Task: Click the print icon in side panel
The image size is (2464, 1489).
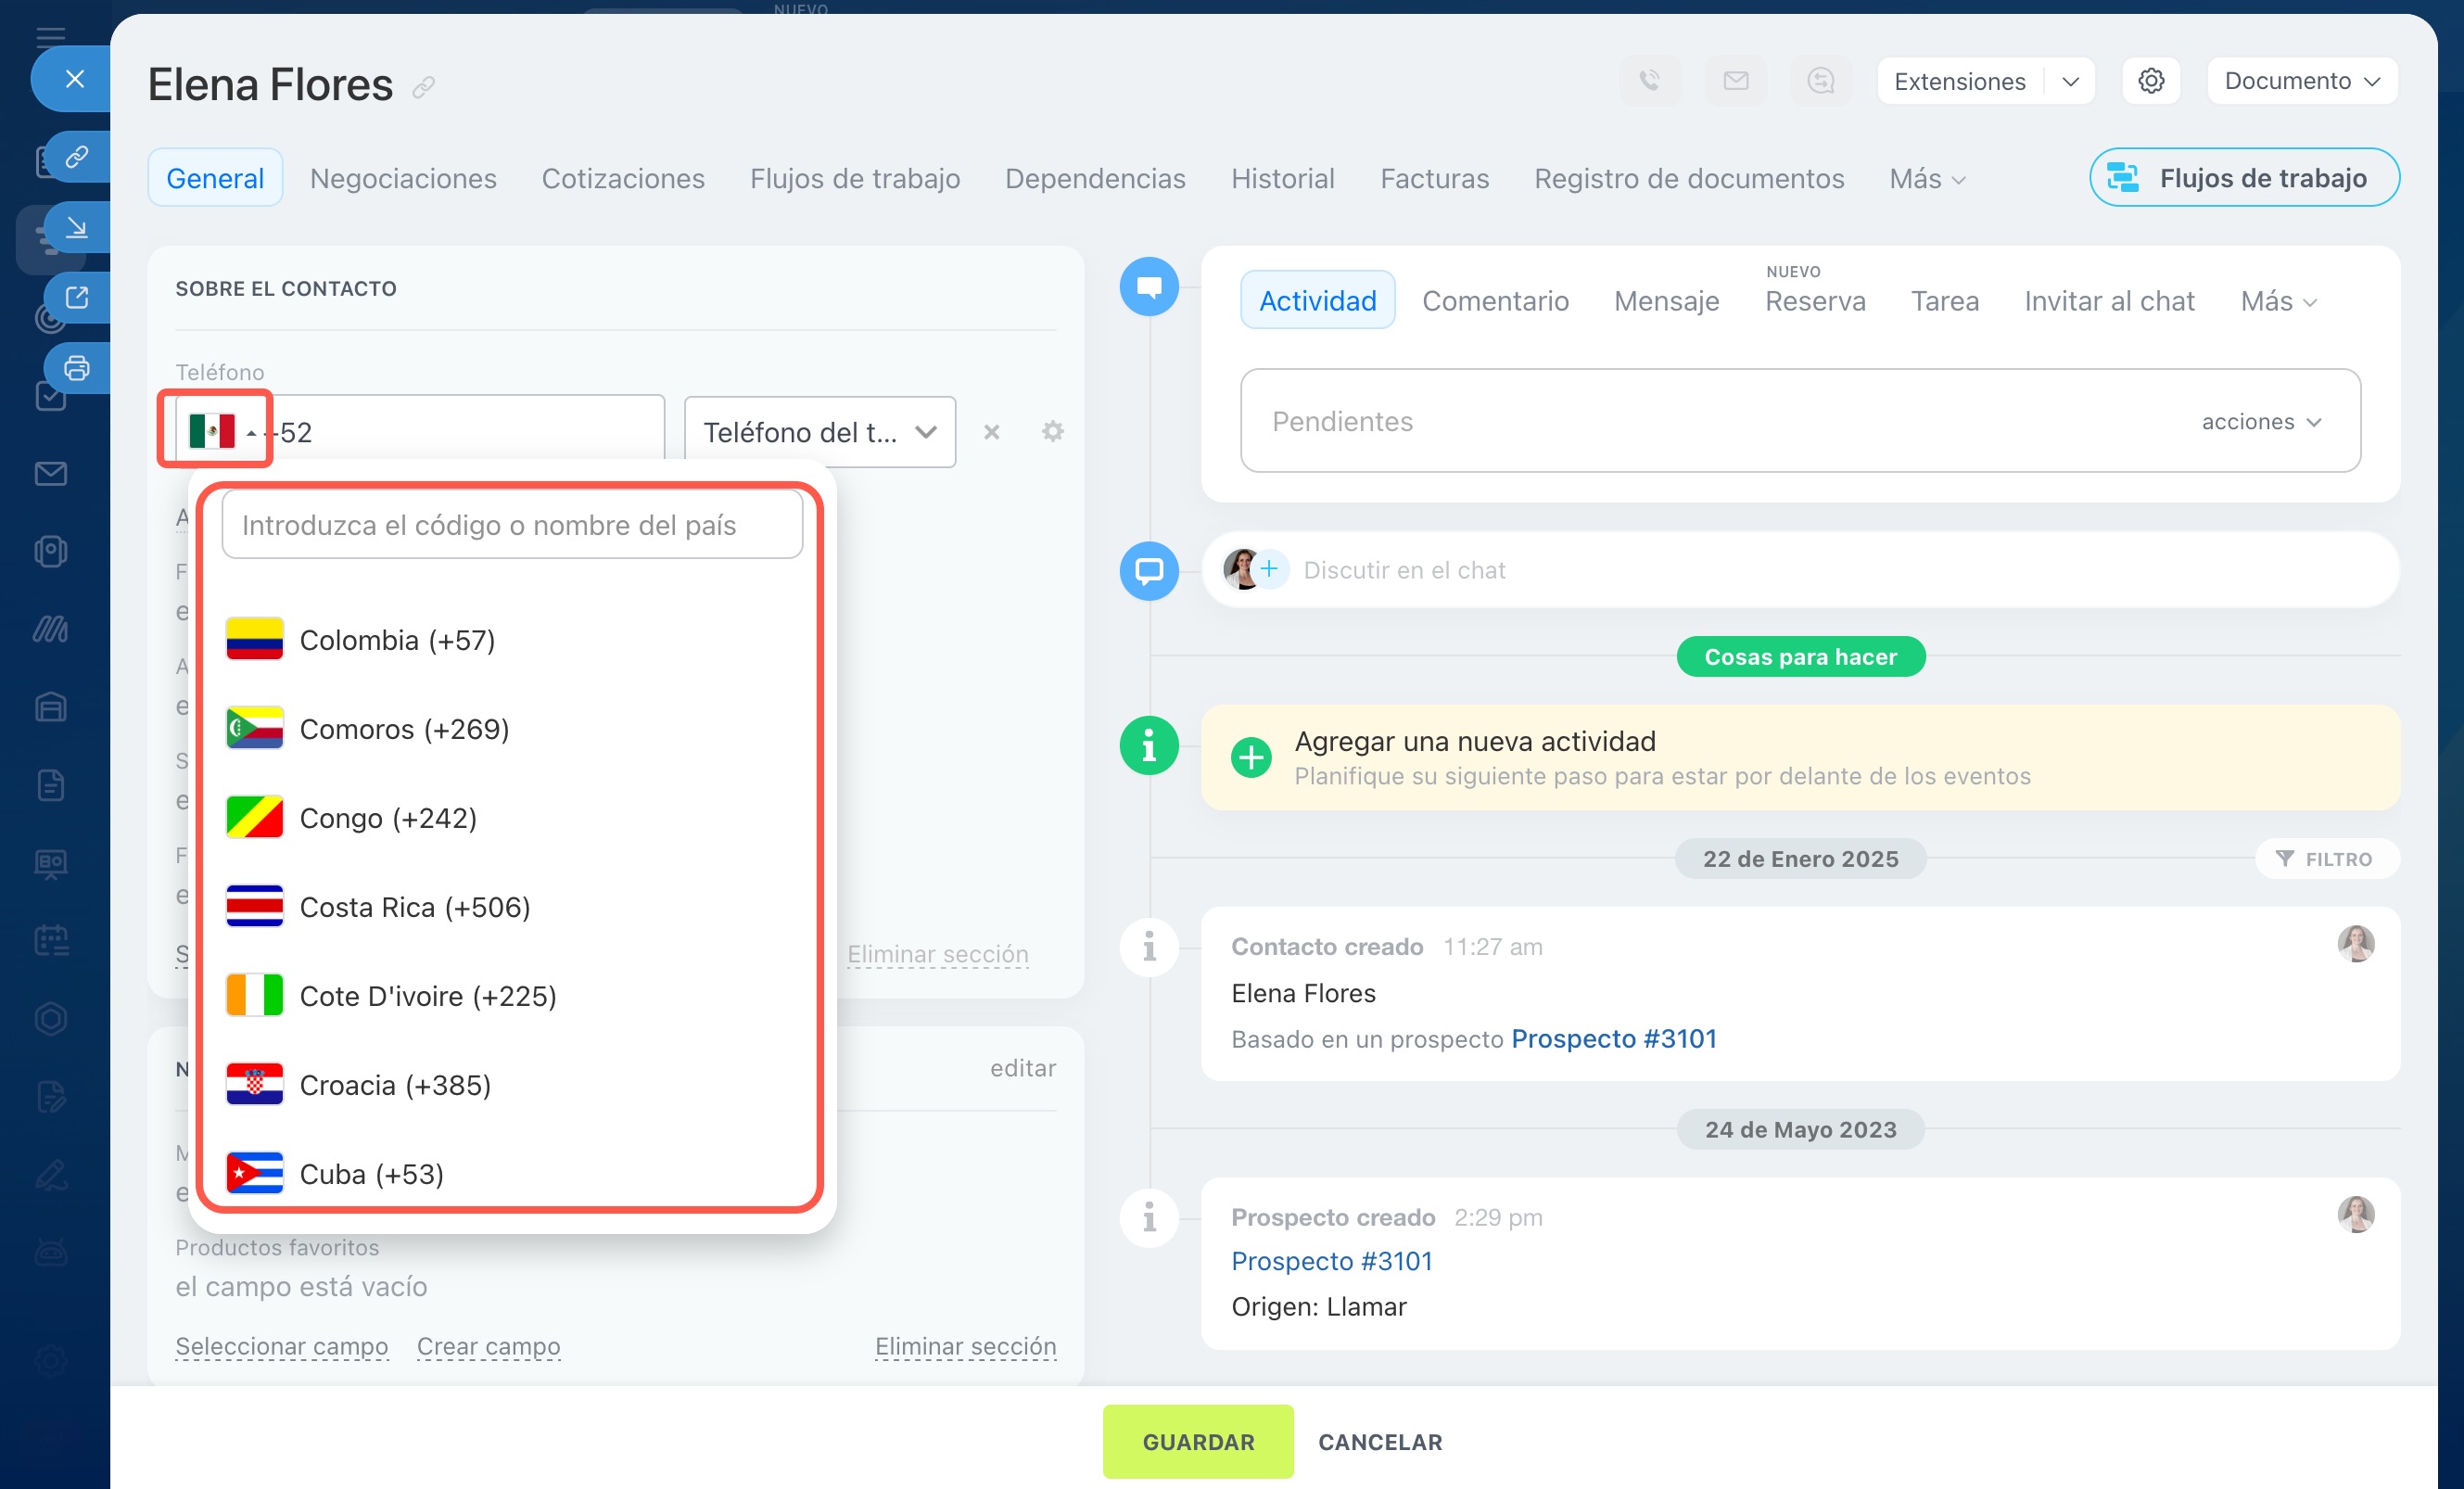Action: tap(77, 367)
